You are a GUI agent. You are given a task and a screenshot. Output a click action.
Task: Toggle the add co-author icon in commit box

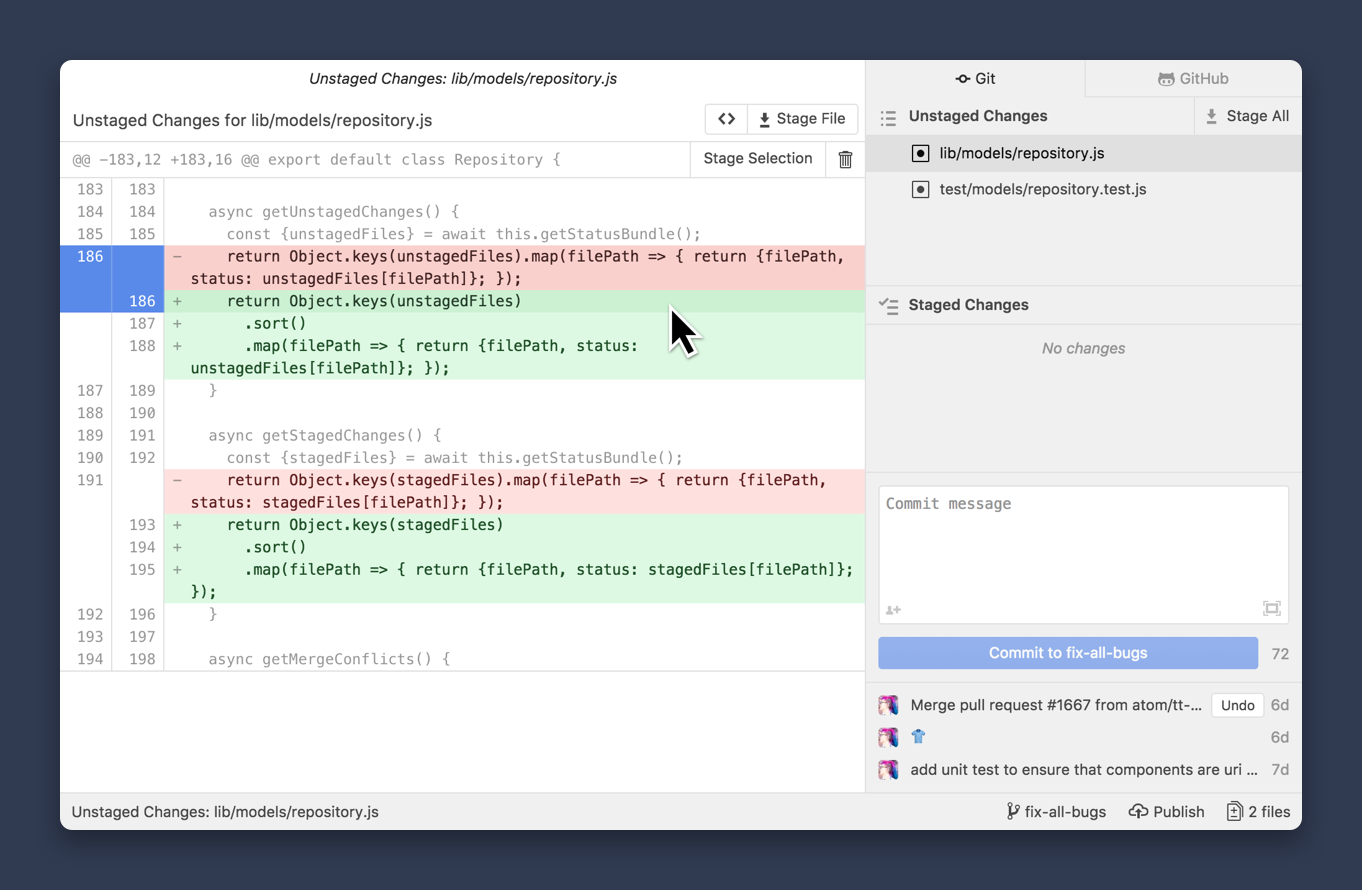(893, 609)
